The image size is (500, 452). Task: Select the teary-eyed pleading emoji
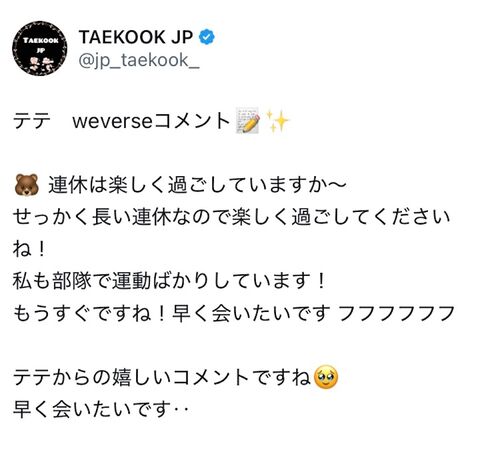tap(326, 378)
